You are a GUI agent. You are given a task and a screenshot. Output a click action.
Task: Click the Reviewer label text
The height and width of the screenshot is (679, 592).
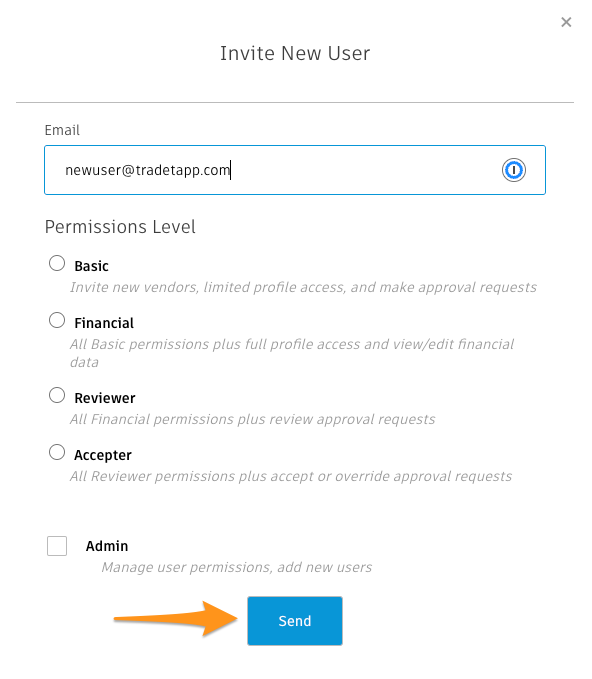point(105,398)
